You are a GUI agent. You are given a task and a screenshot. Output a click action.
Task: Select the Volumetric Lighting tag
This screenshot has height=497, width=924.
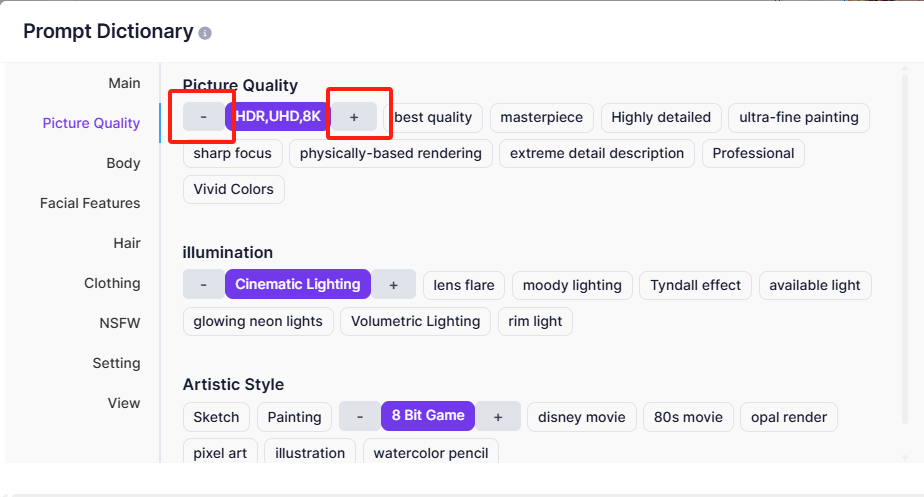click(415, 321)
